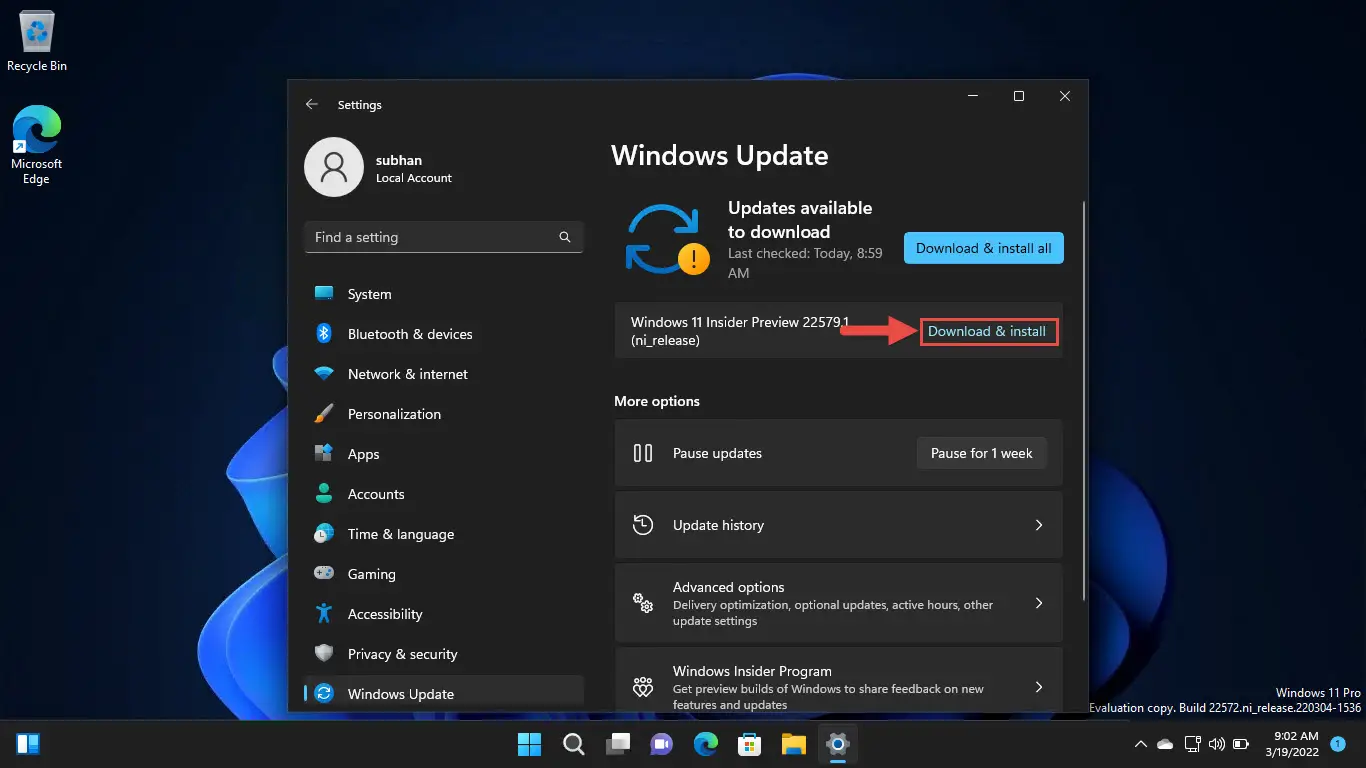Viewport: 1366px width, 768px height.
Task: Click the battery tray icon
Action: (1242, 744)
